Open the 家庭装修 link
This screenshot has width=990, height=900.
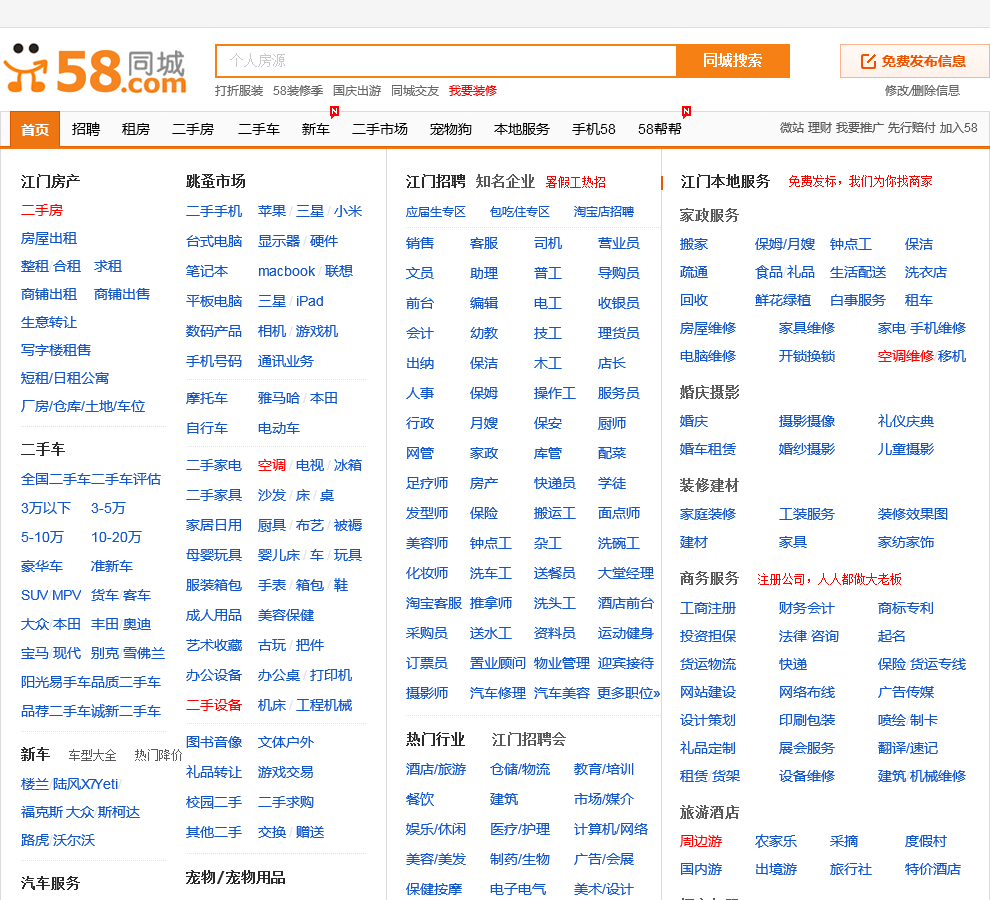click(707, 515)
